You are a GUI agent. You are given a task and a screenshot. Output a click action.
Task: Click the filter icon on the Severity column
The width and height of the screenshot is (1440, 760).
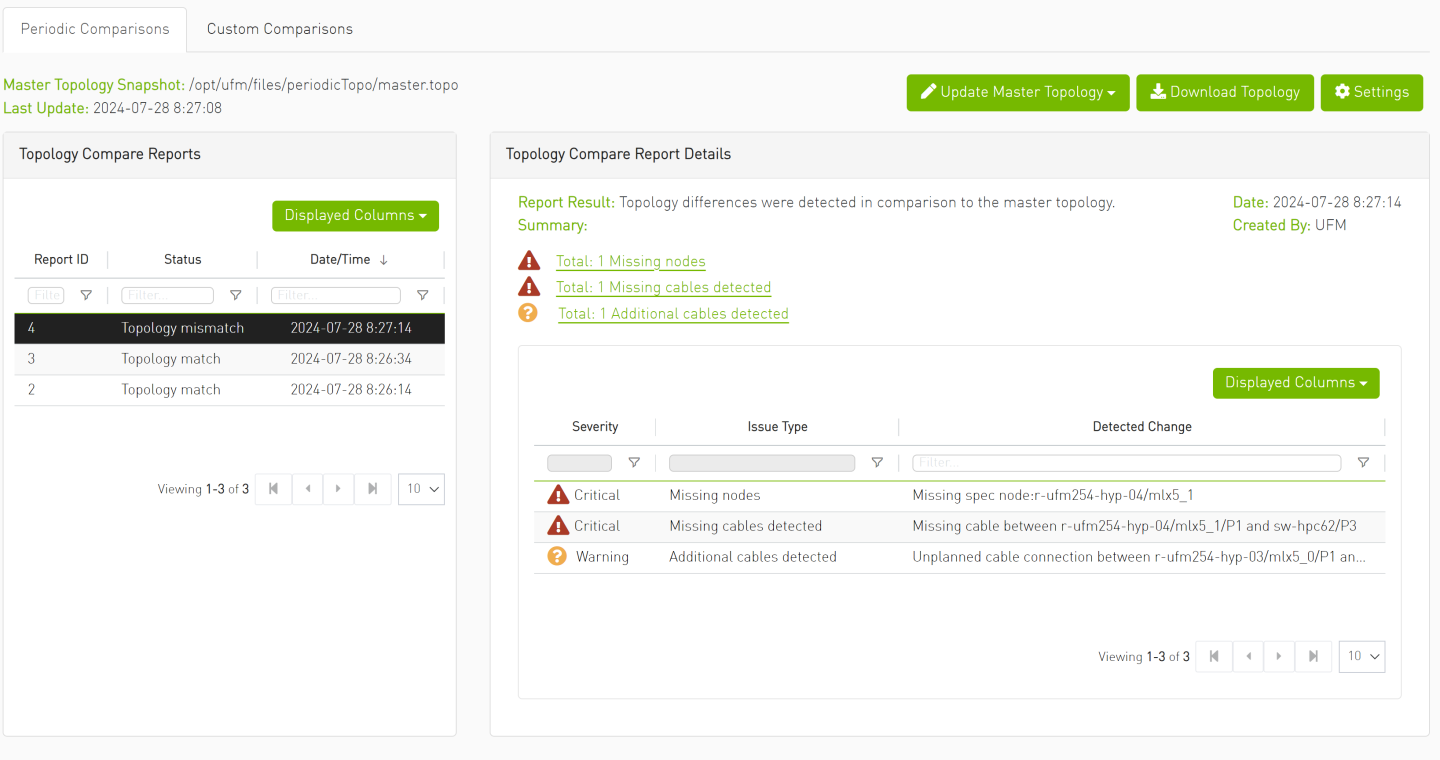click(634, 462)
